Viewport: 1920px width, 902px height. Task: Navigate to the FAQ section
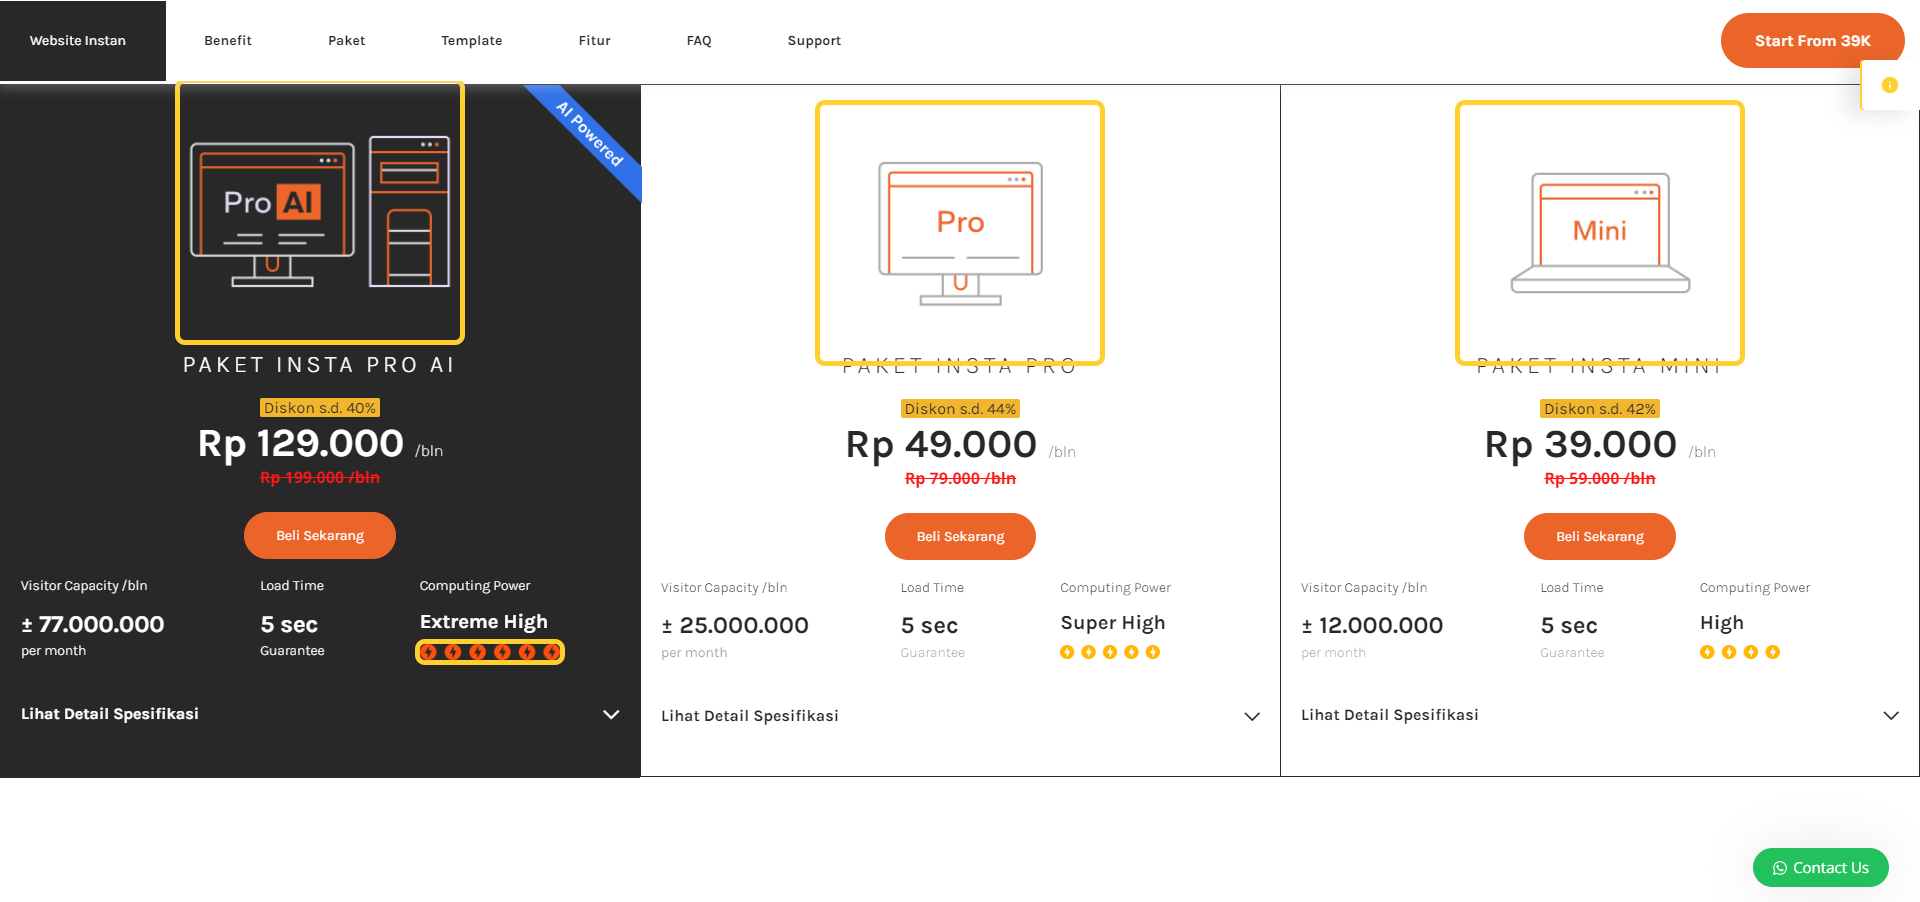(699, 40)
